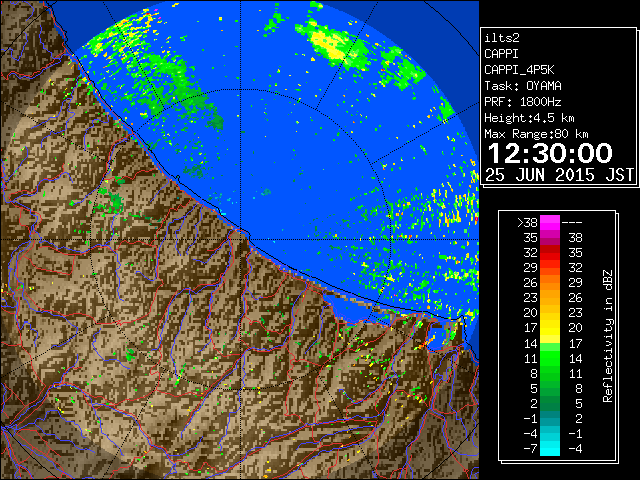Click the 'Task: OYAMA' line
640x480 pixels.
(x=523, y=86)
